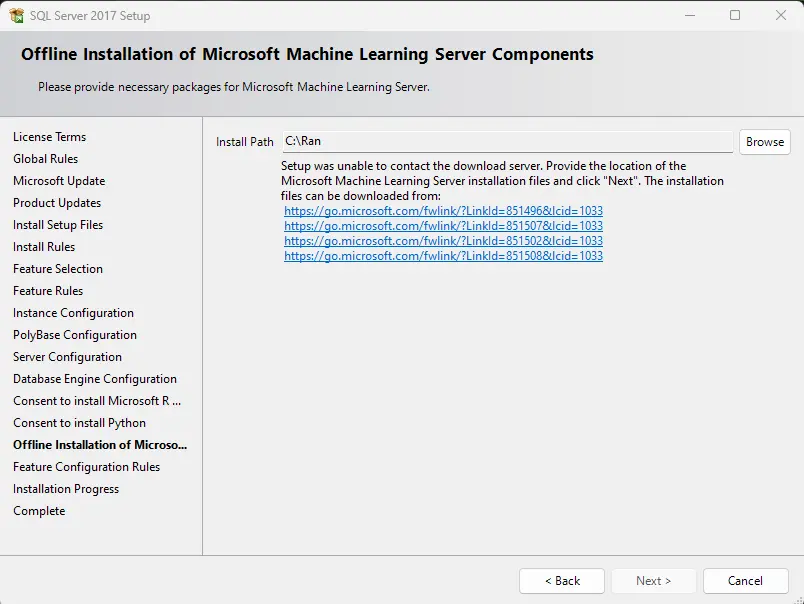Click the Browse button for Install Path
Screen dimensions: 804x604
(x=765, y=142)
